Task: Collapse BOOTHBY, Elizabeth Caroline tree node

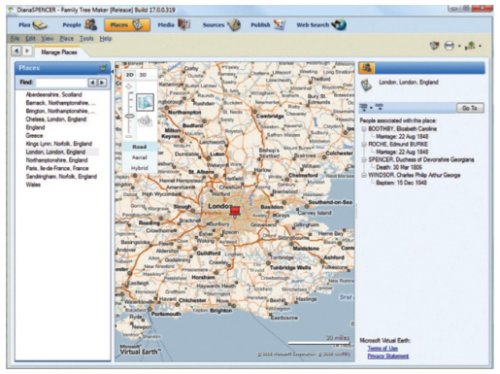Action: pyautogui.click(x=364, y=129)
